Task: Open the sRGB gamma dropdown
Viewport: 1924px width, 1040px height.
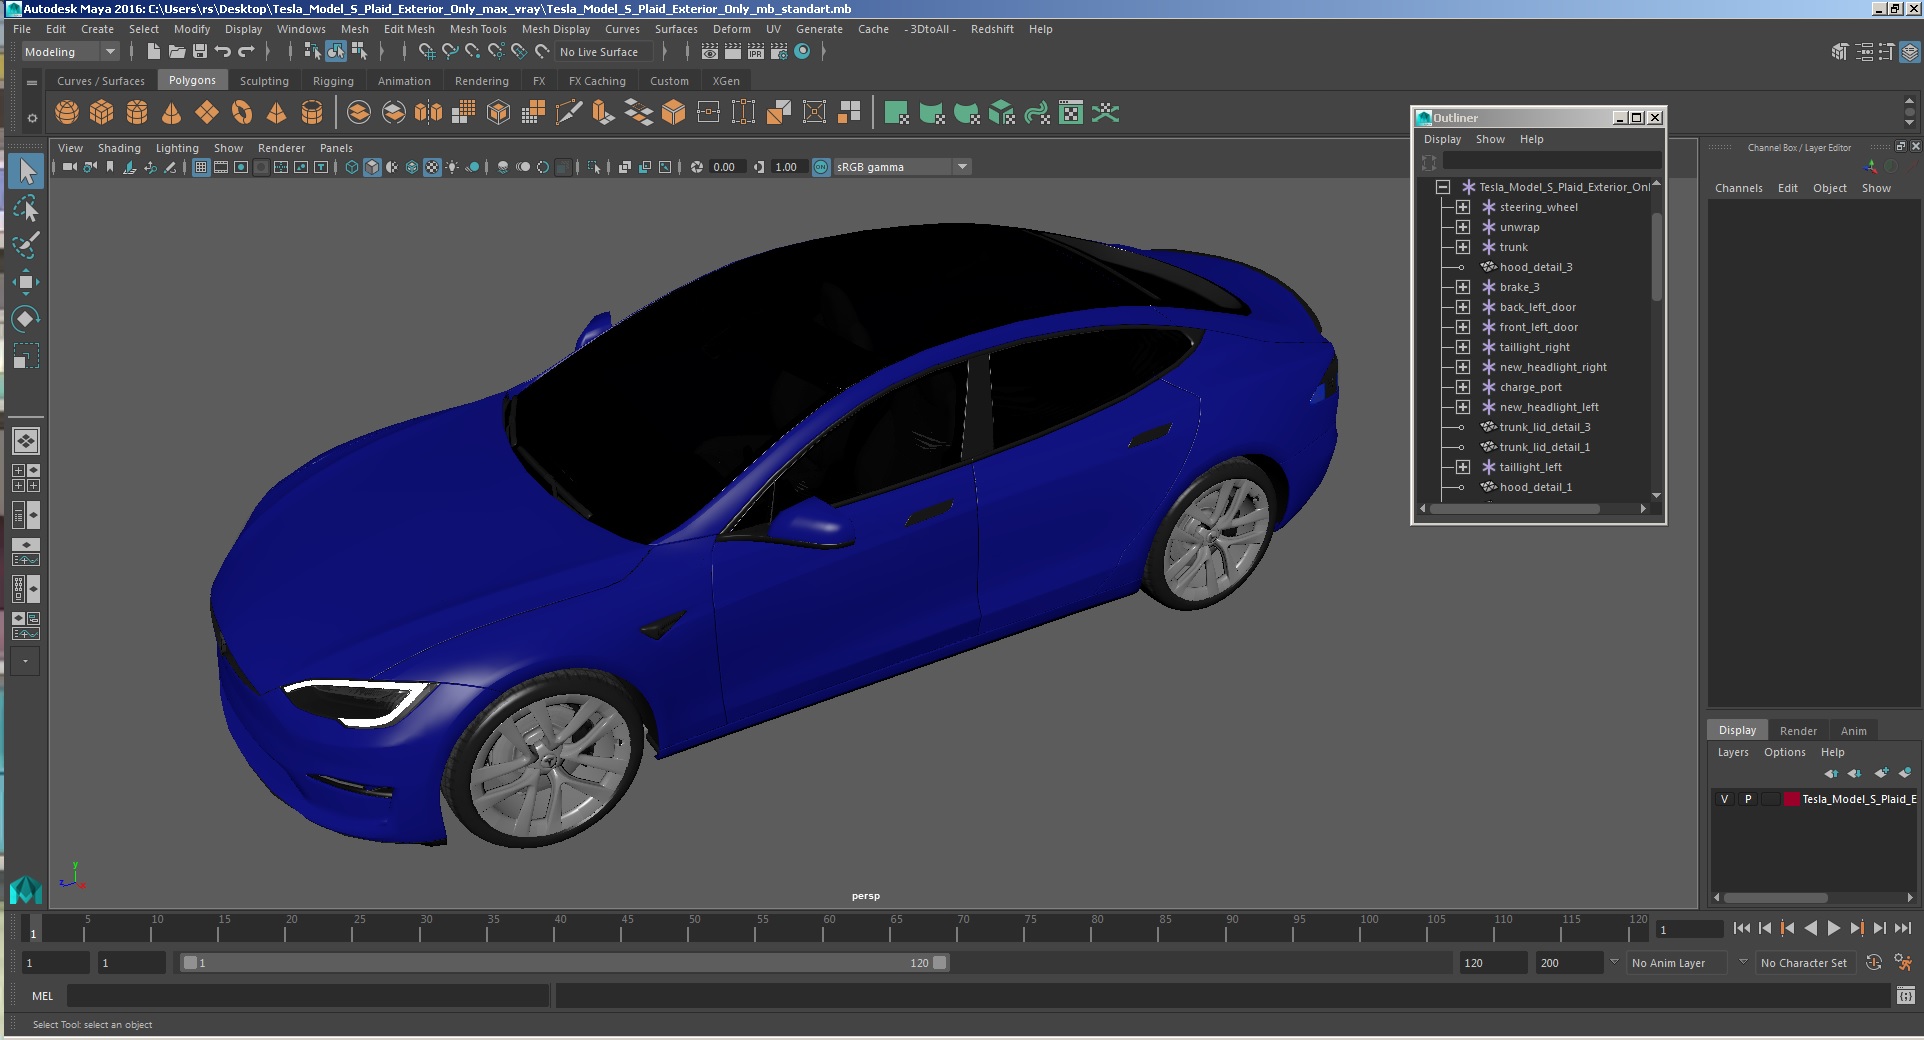Action: pyautogui.click(x=962, y=167)
